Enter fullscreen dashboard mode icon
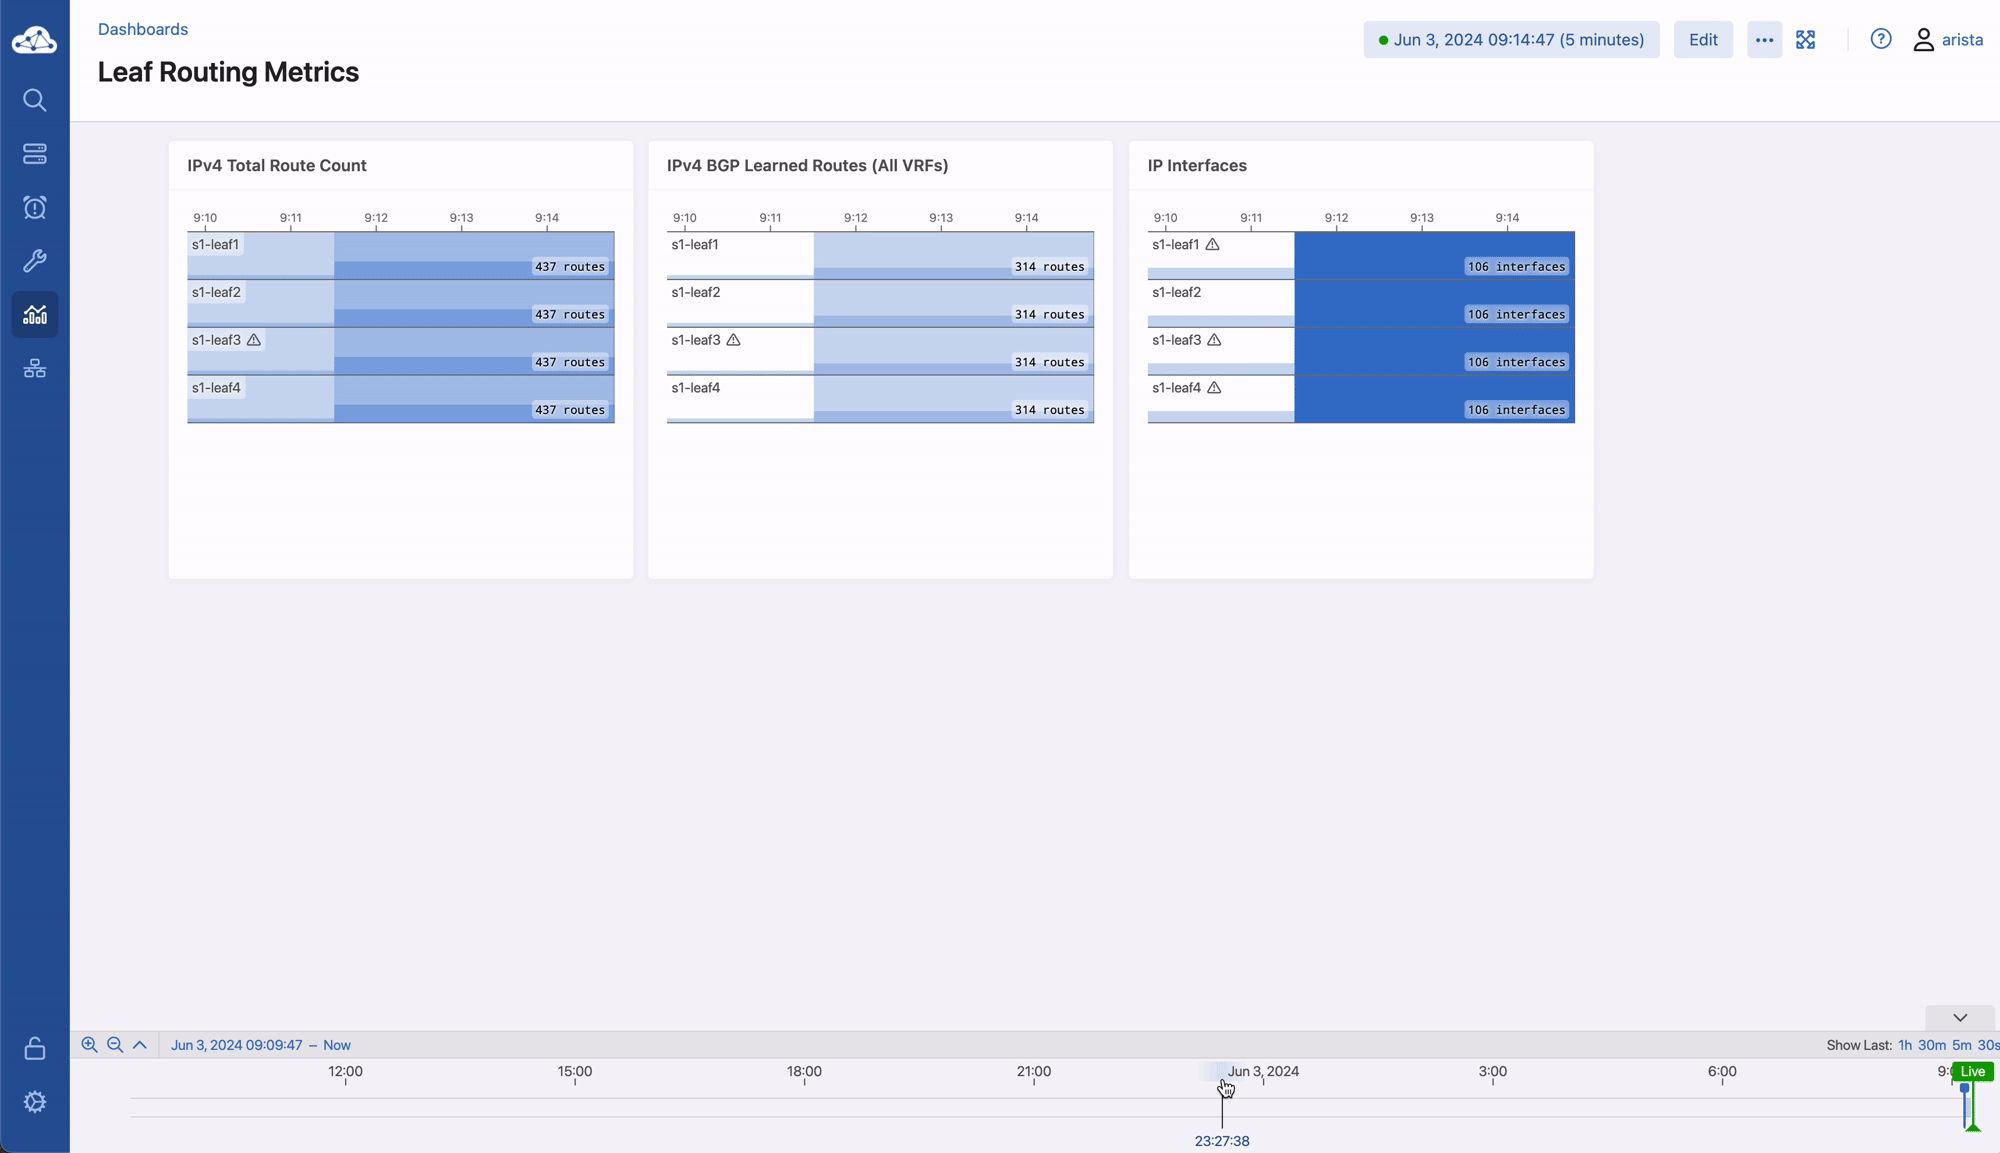The image size is (2000, 1153). (x=1805, y=40)
